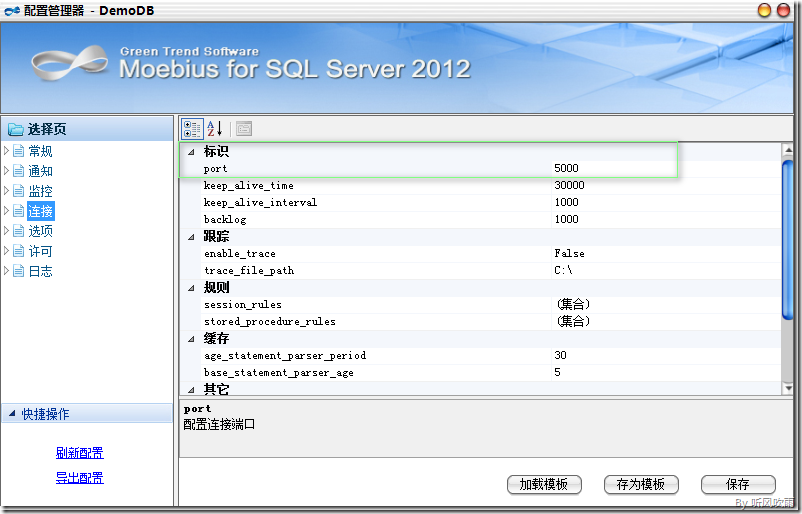This screenshot has height=514, width=802.
Task: Click the 存为模板 button
Action: coord(641,484)
